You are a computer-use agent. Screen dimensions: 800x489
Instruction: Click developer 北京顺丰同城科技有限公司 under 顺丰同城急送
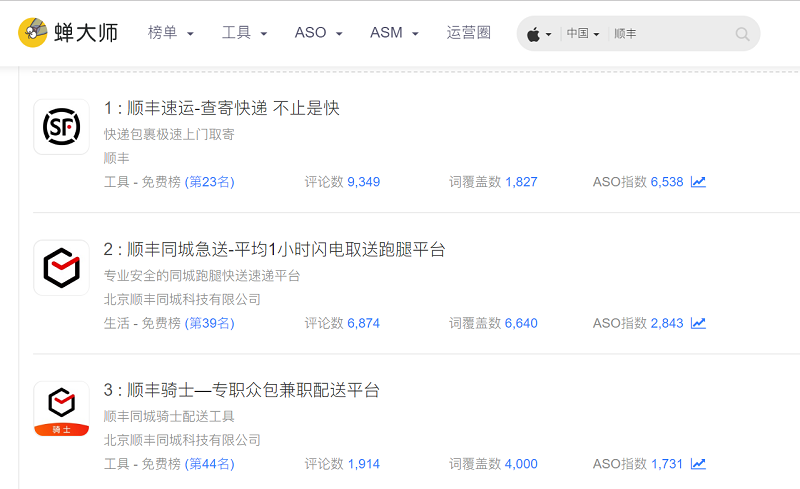click(x=182, y=299)
